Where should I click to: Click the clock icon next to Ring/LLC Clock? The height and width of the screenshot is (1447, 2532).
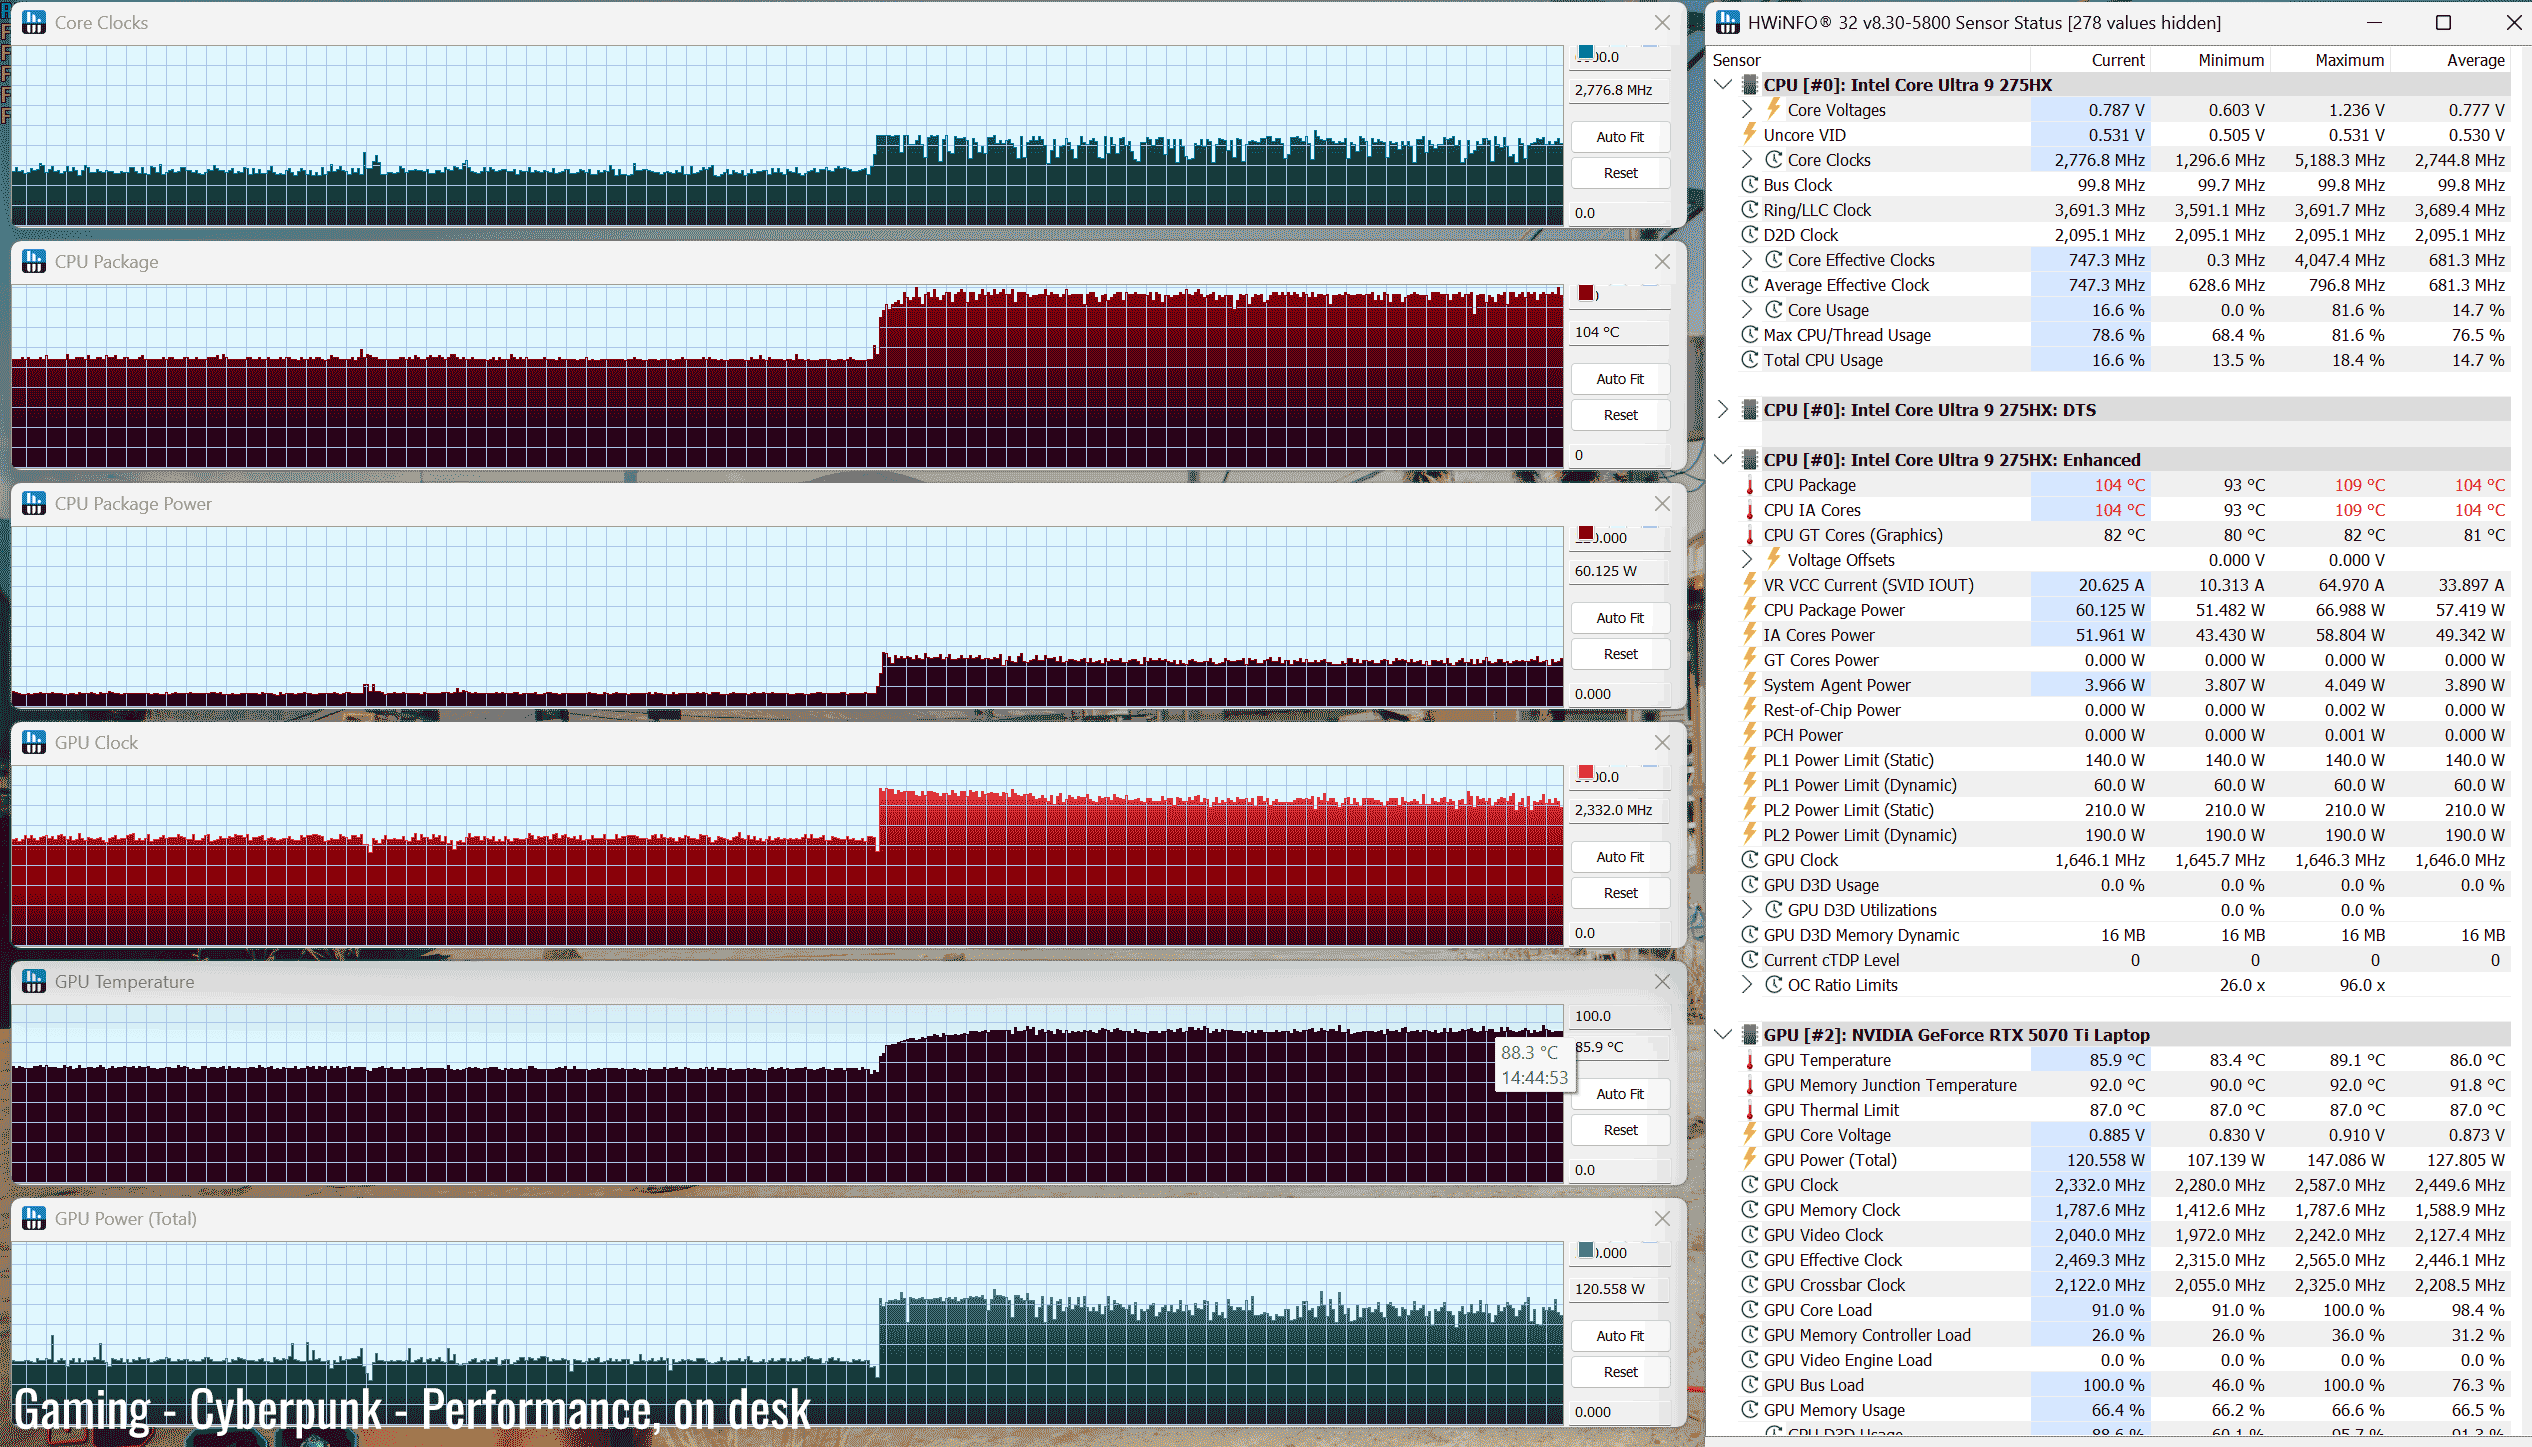[x=1750, y=210]
